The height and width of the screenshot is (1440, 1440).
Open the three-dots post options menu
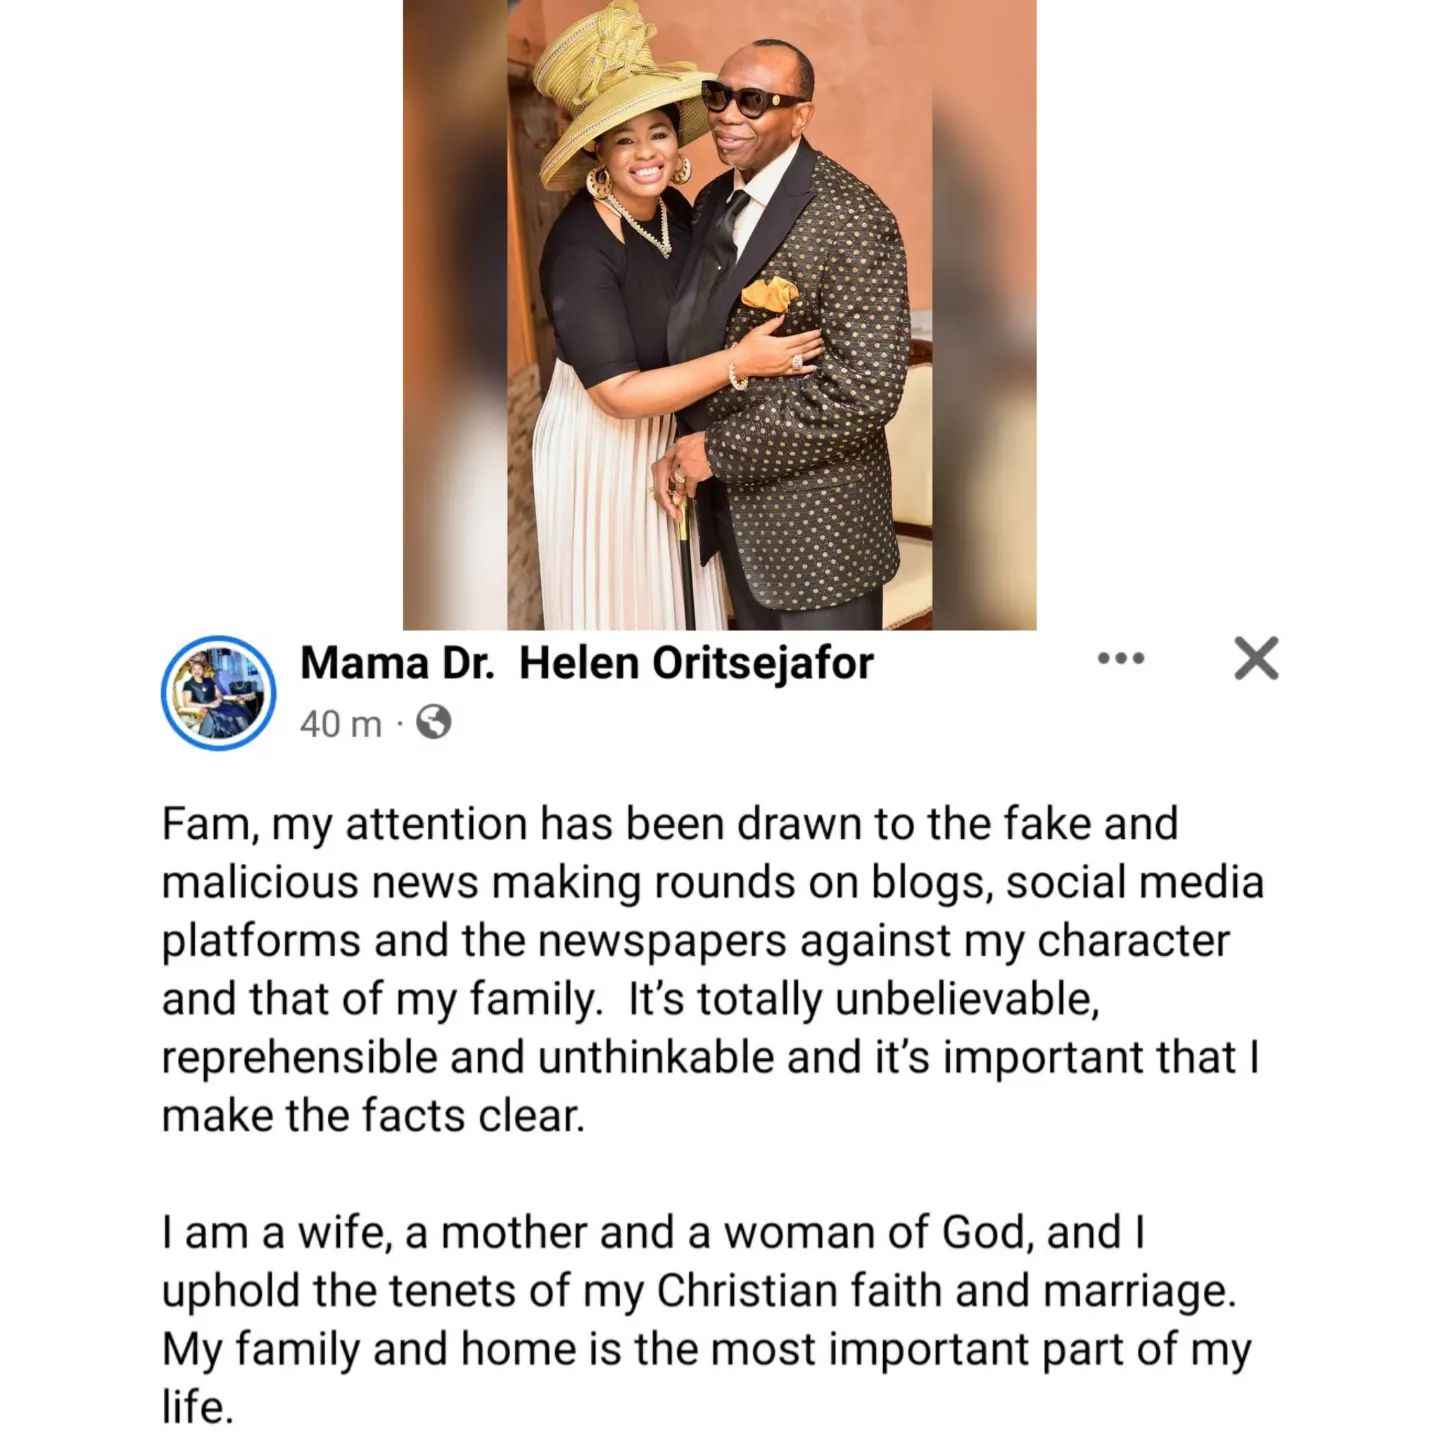point(1120,659)
